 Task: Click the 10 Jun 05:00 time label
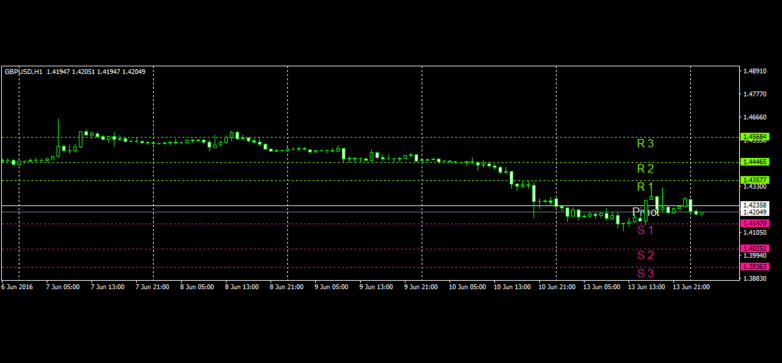(x=466, y=287)
